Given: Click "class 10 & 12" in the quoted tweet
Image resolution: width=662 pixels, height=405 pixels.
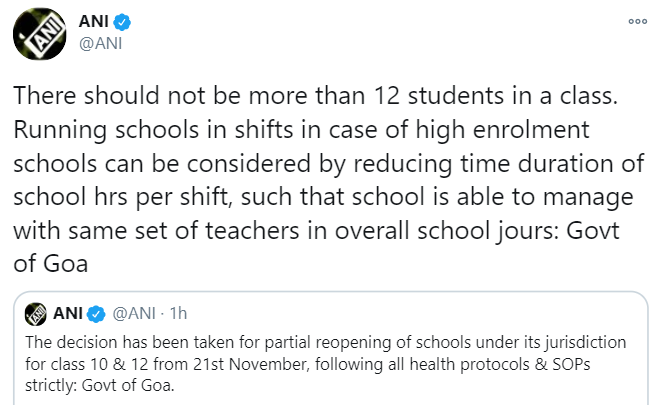Looking at the screenshot, I should click(129, 361).
